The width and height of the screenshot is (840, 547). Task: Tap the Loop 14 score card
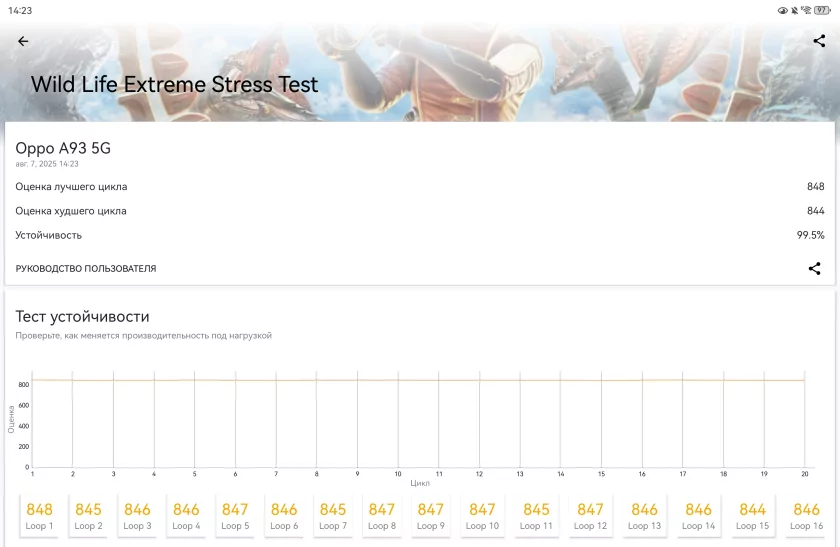coord(699,515)
